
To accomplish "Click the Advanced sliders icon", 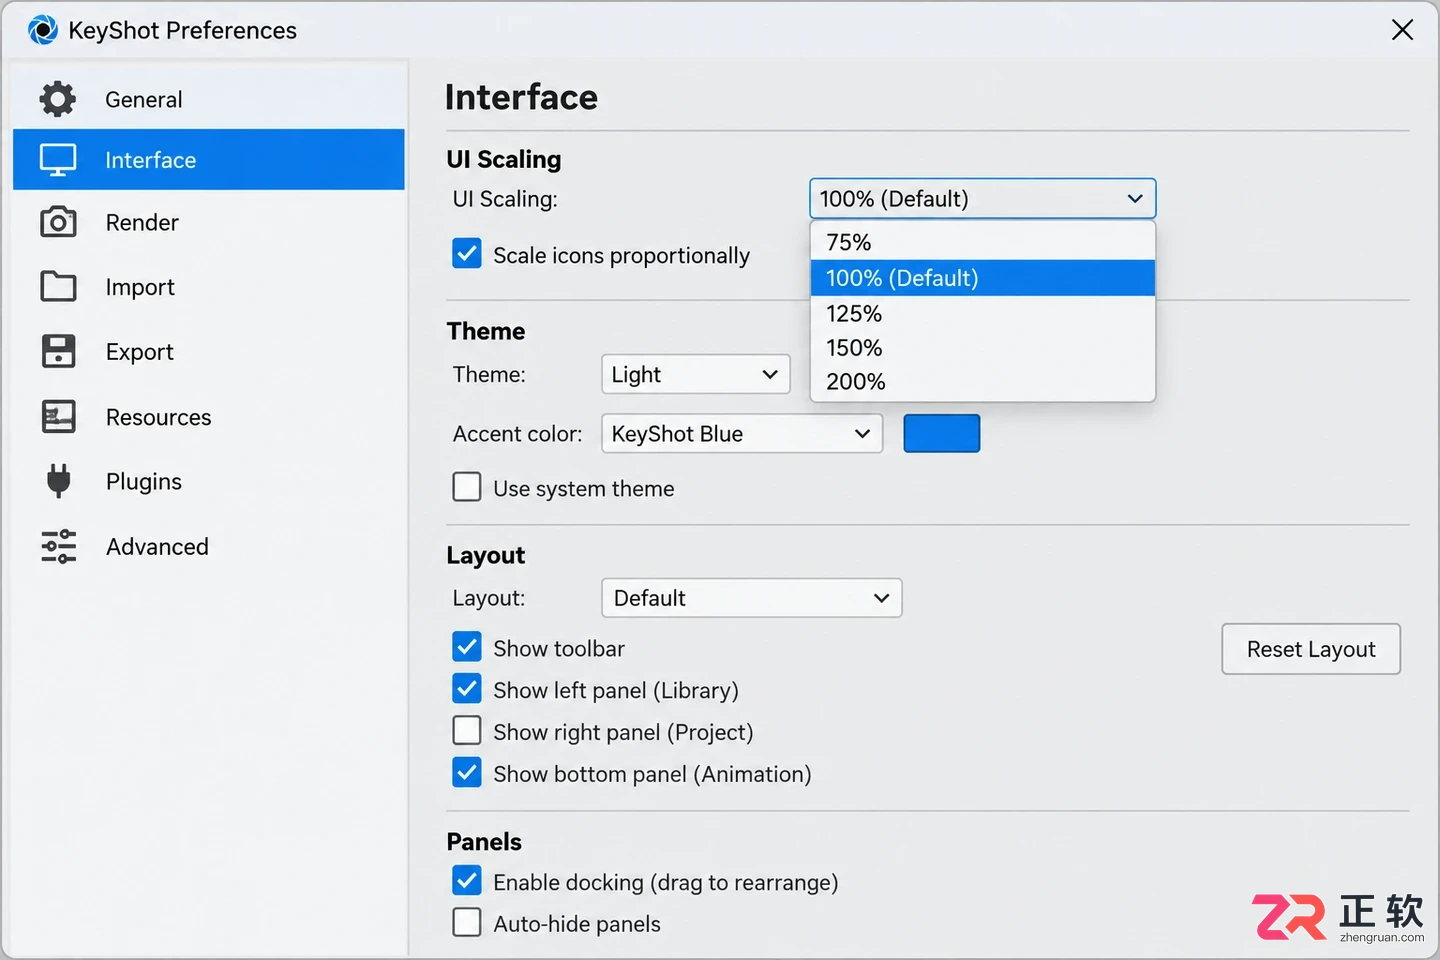I will (x=58, y=546).
